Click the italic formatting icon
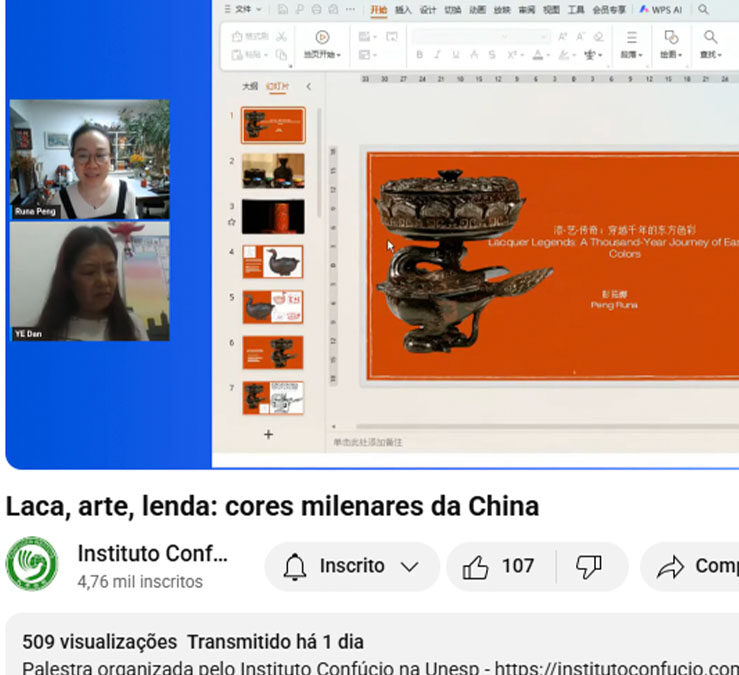 pos(438,55)
